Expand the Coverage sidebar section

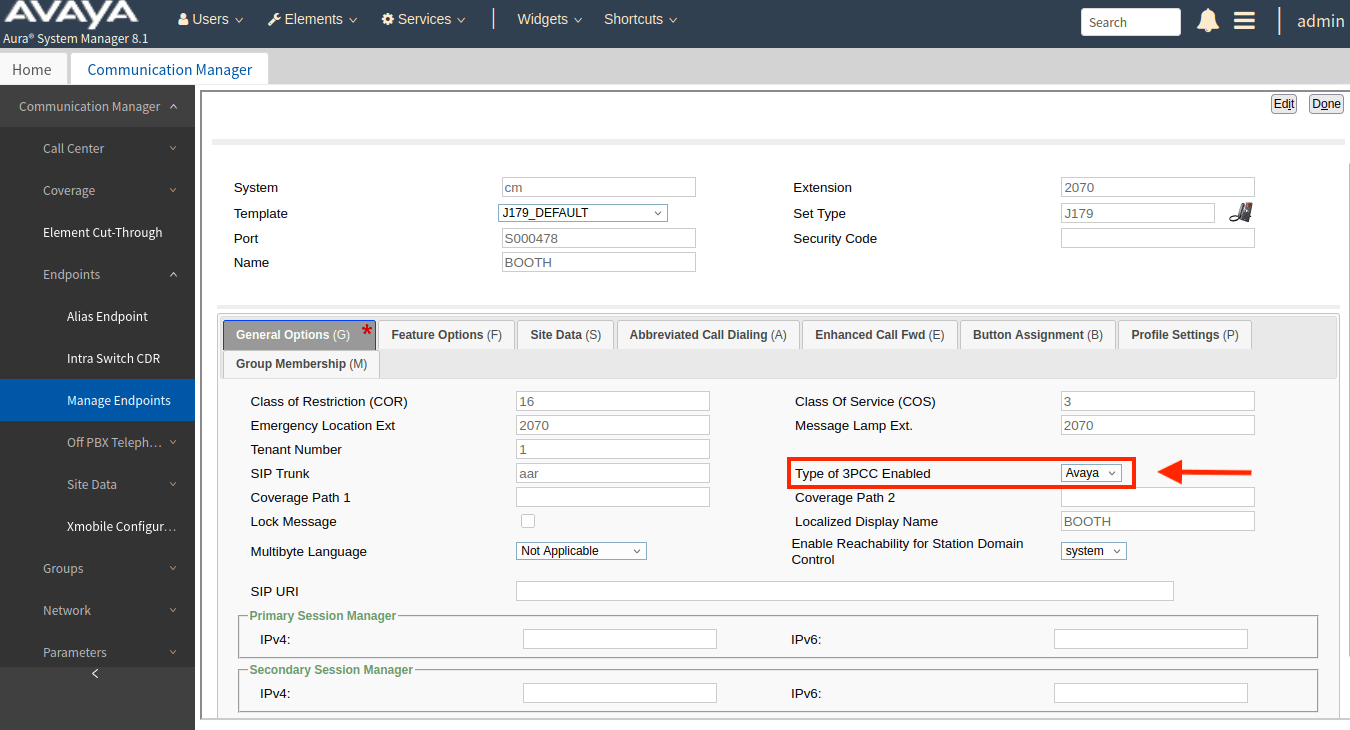click(x=97, y=190)
